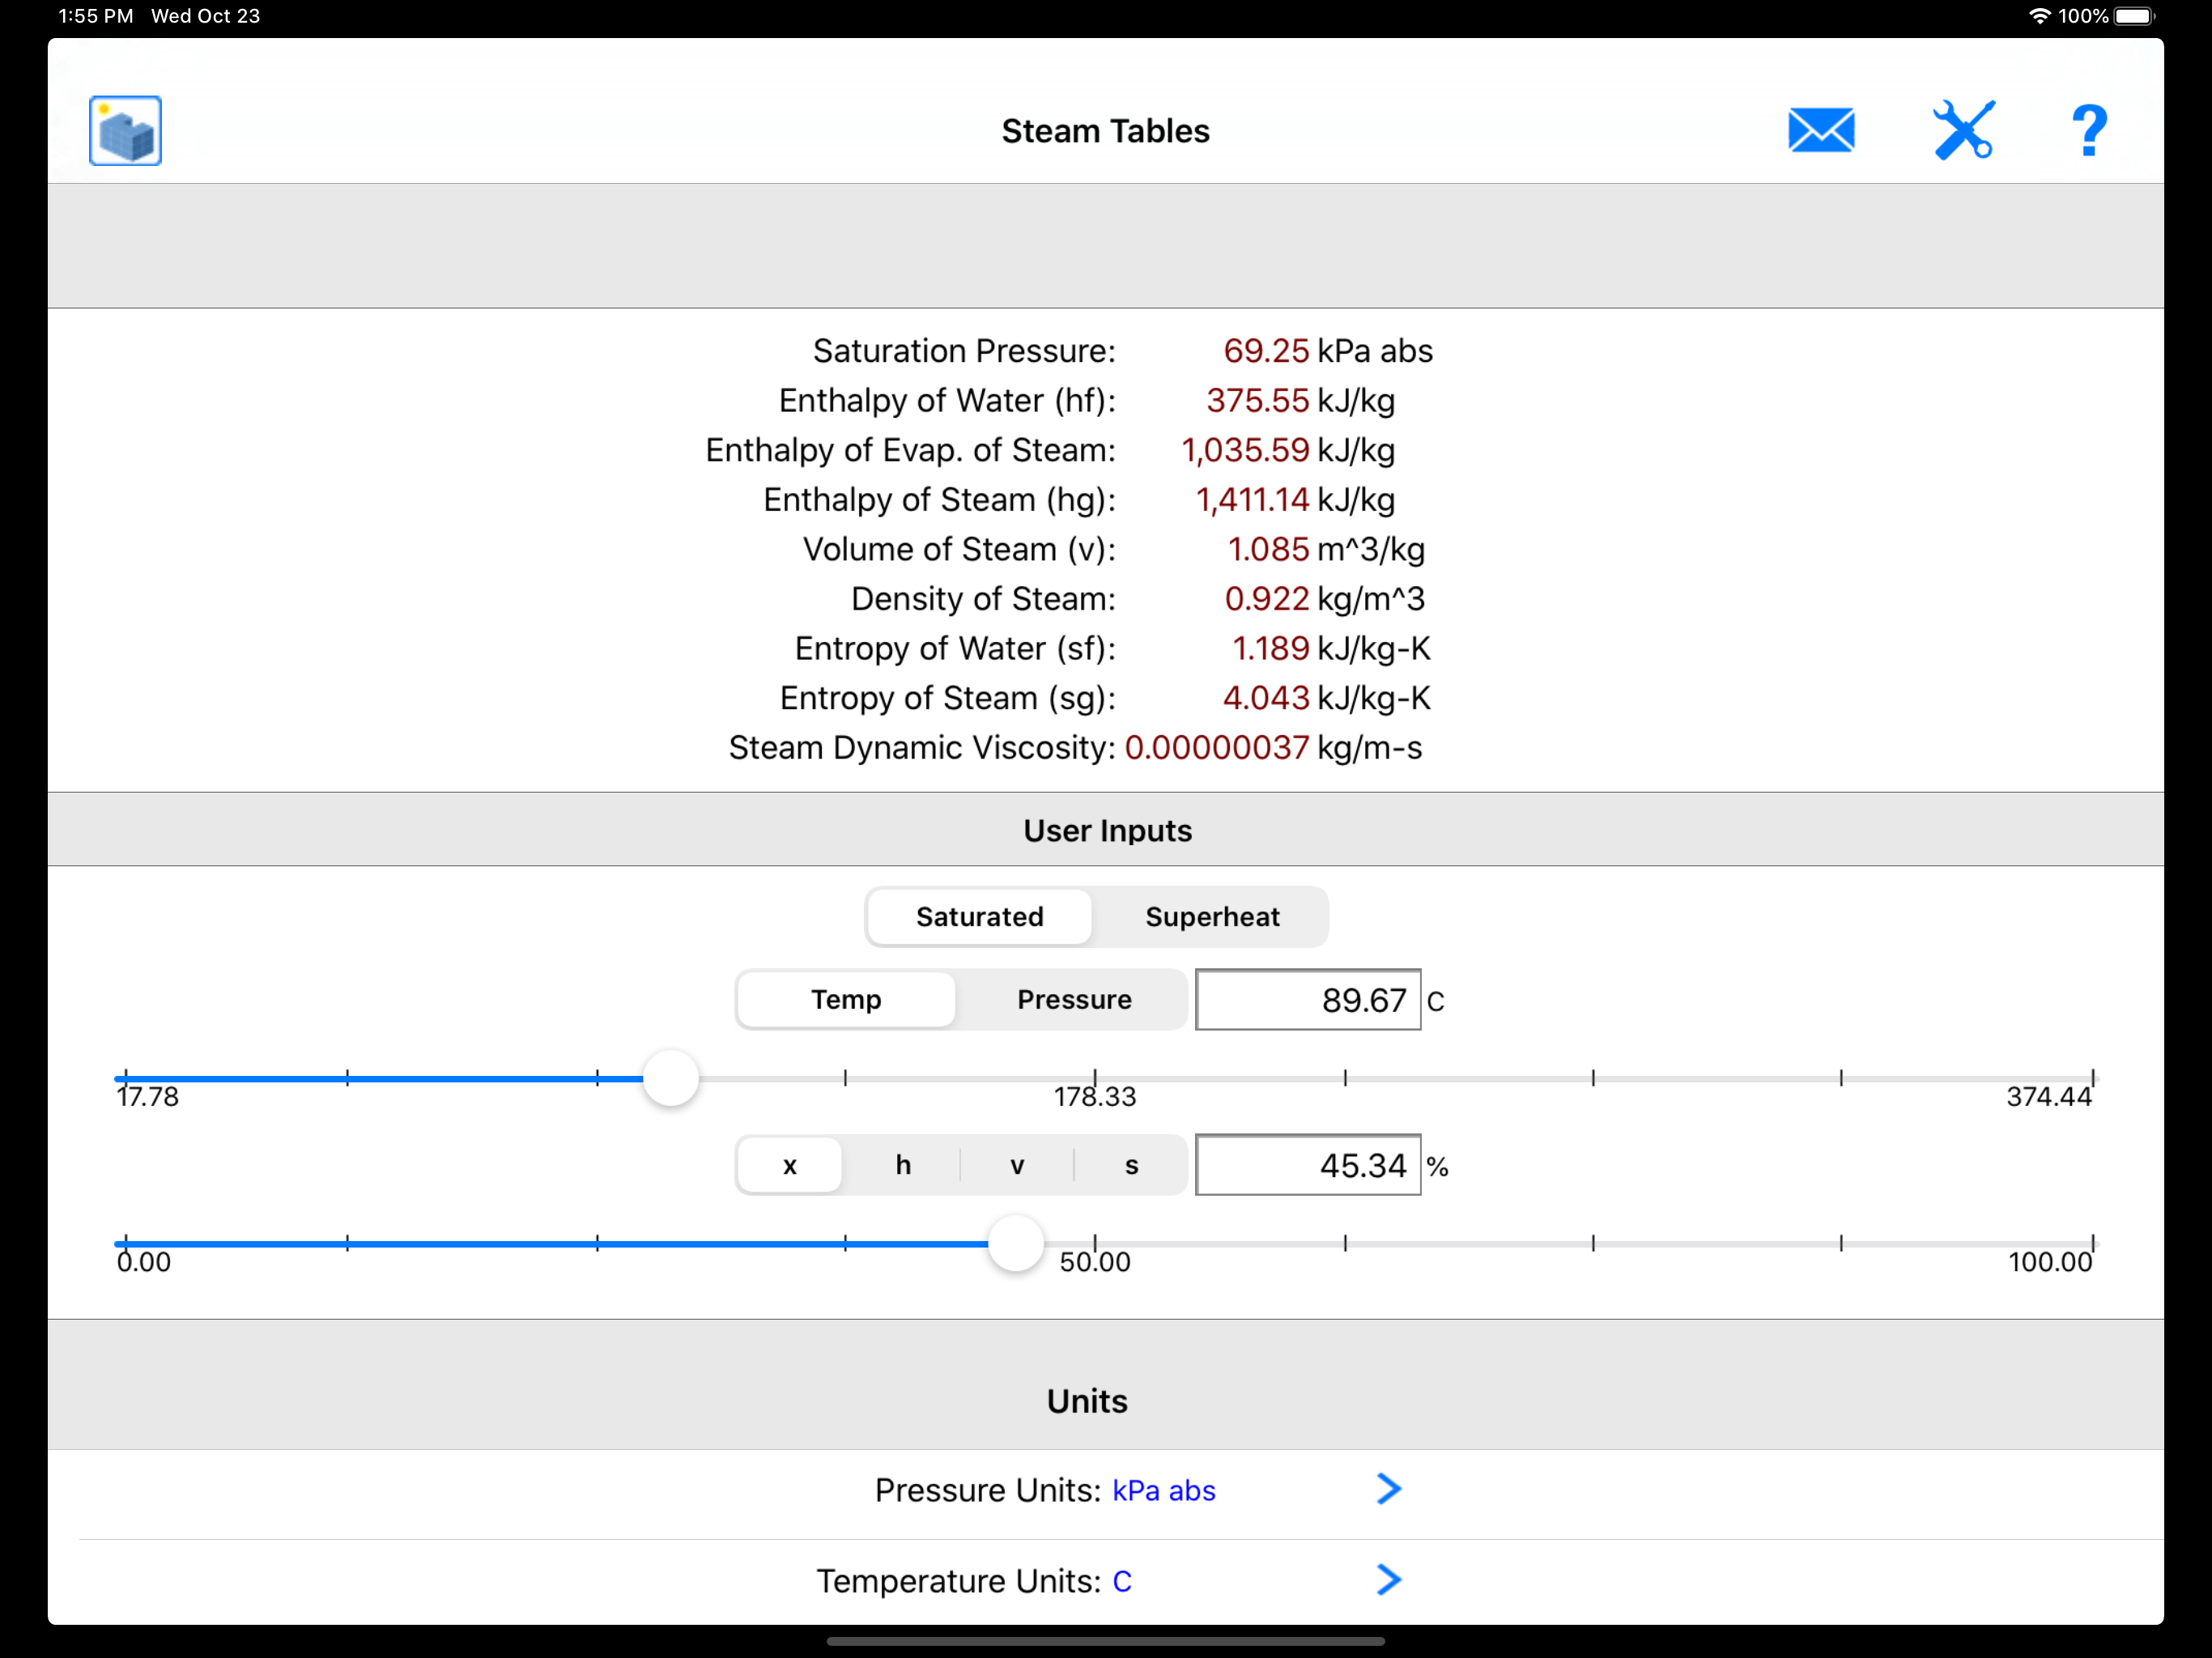Select the x quality segment
2212x1658 pixels.
pos(790,1165)
